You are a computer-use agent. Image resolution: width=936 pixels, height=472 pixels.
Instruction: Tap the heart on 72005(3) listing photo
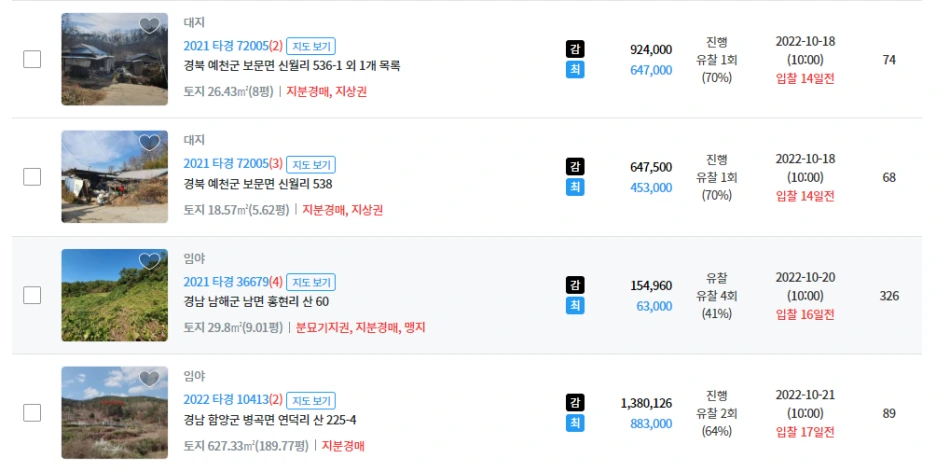coord(149,143)
